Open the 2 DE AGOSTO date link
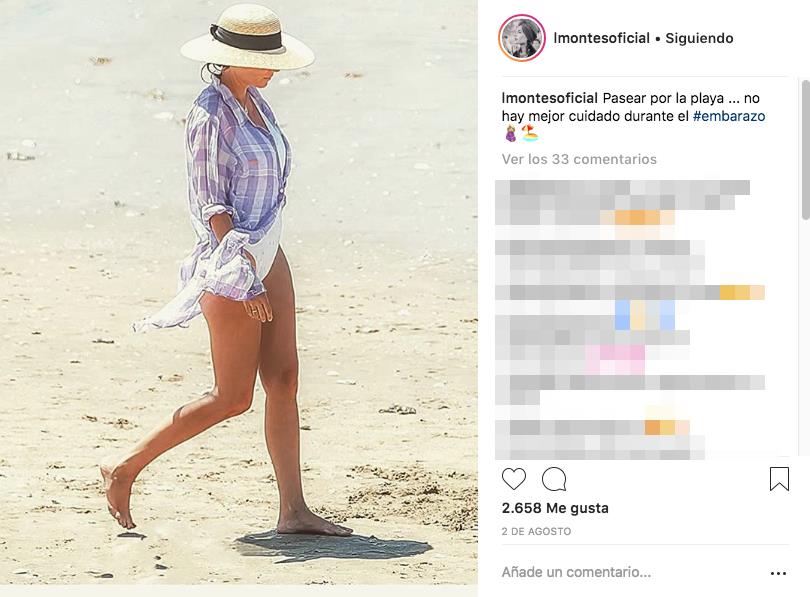This screenshot has height=597, width=810. pyautogui.click(x=536, y=531)
